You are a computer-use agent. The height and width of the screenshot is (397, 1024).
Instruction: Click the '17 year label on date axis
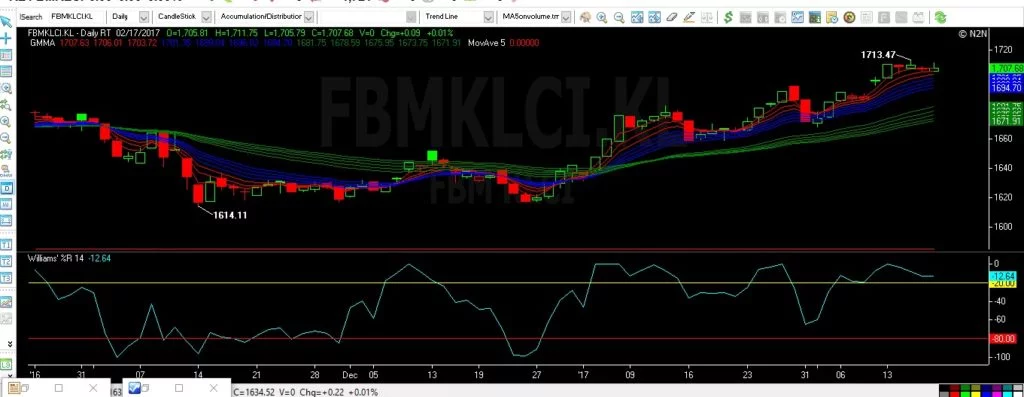[x=583, y=376]
